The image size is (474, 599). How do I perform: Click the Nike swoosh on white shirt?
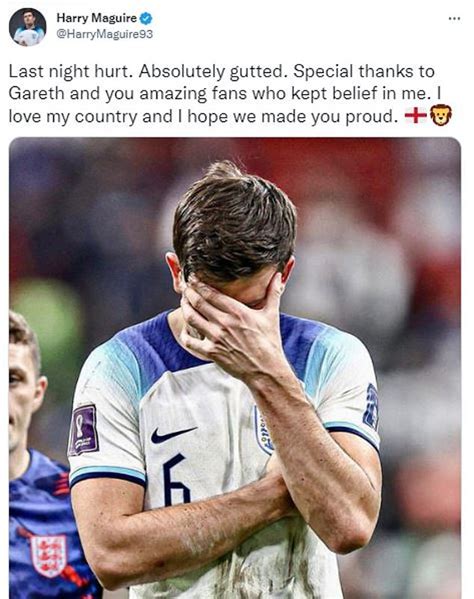(174, 434)
